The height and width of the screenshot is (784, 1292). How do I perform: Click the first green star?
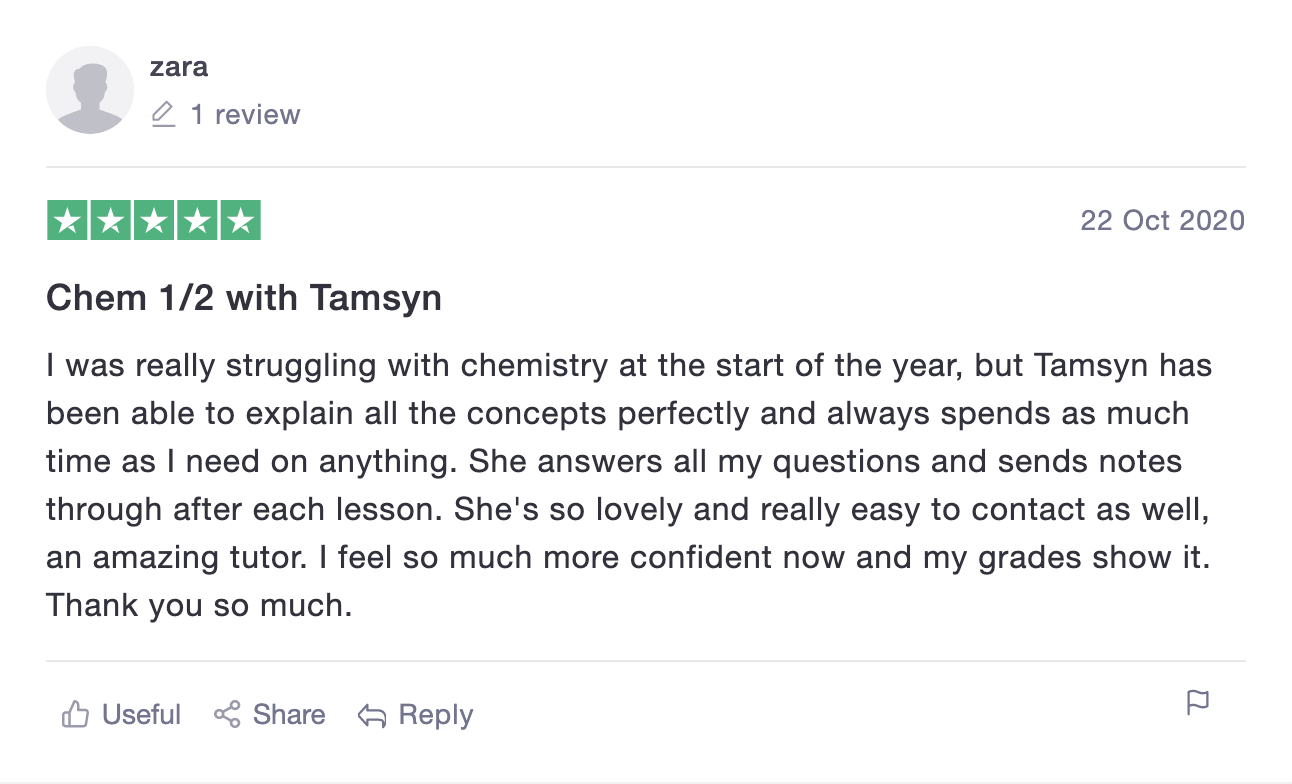[68, 221]
